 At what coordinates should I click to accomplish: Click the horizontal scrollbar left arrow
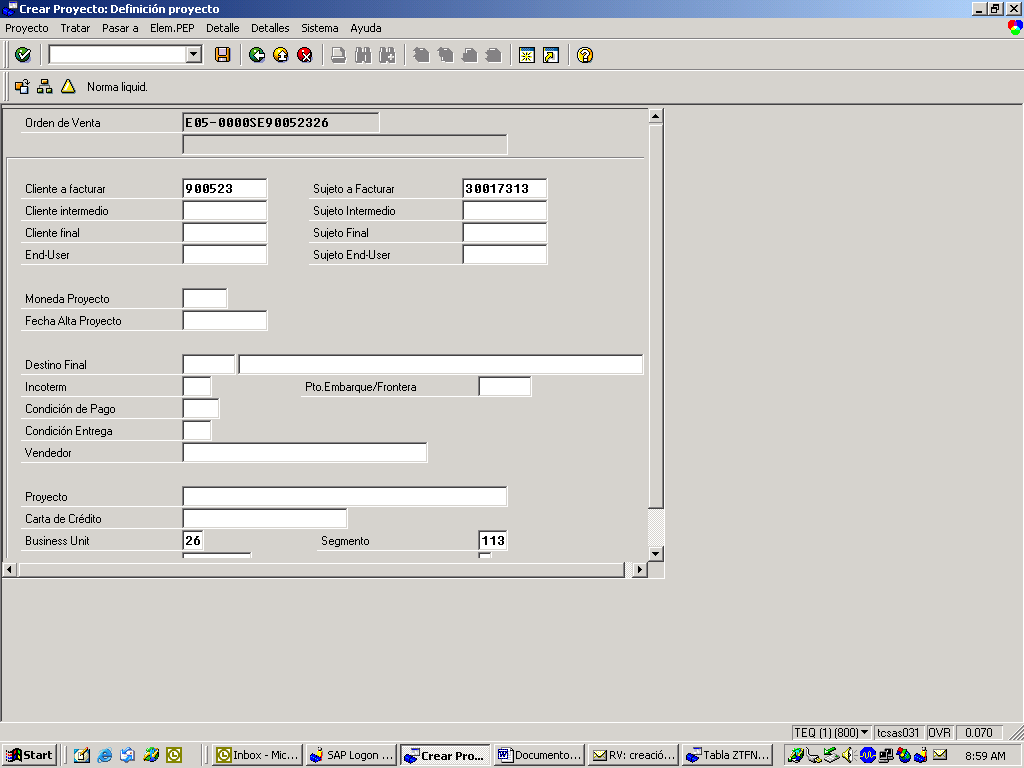pyautogui.click(x=9, y=569)
